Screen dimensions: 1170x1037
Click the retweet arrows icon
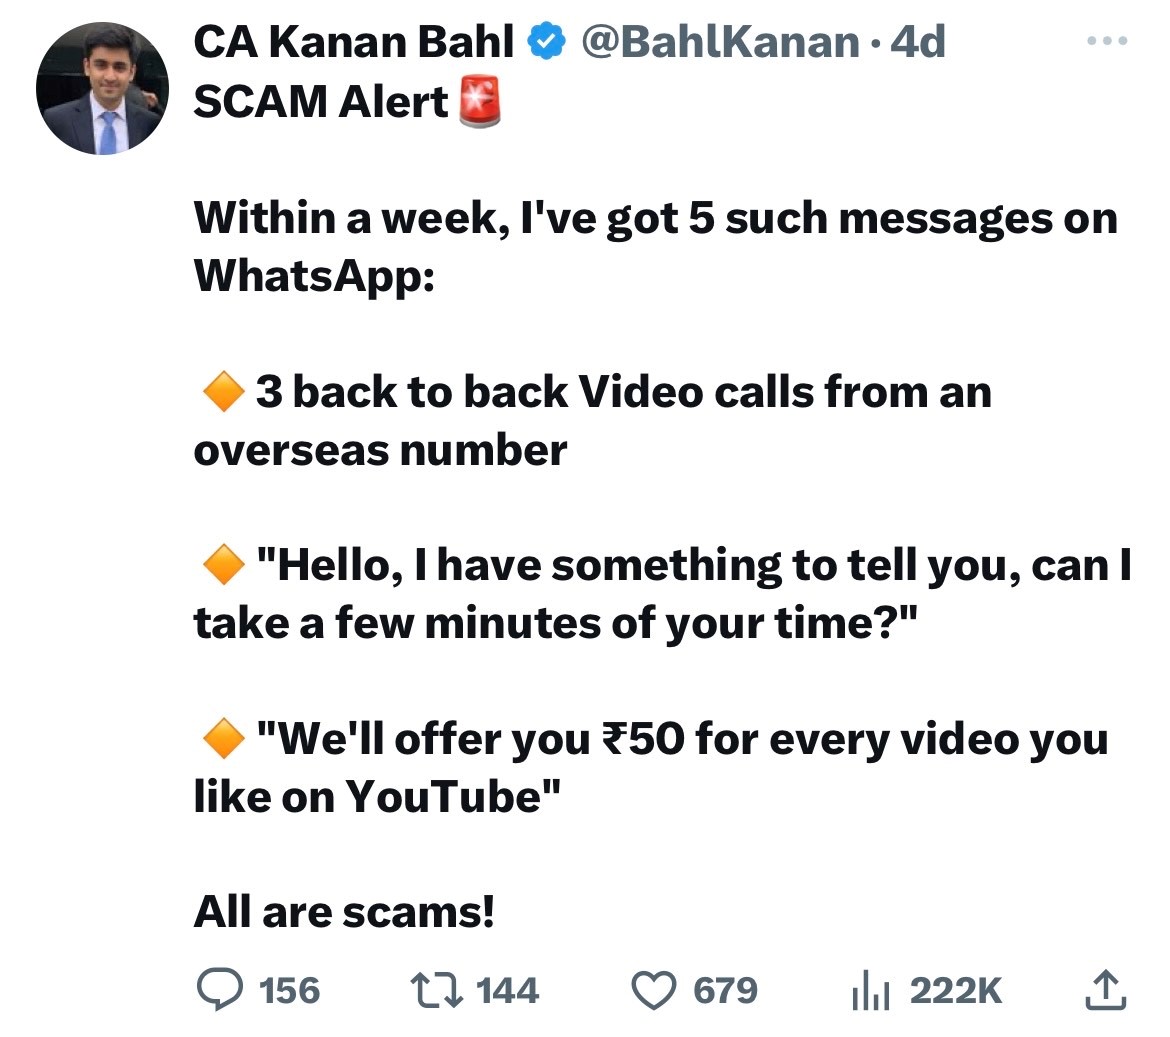pyautogui.click(x=436, y=990)
